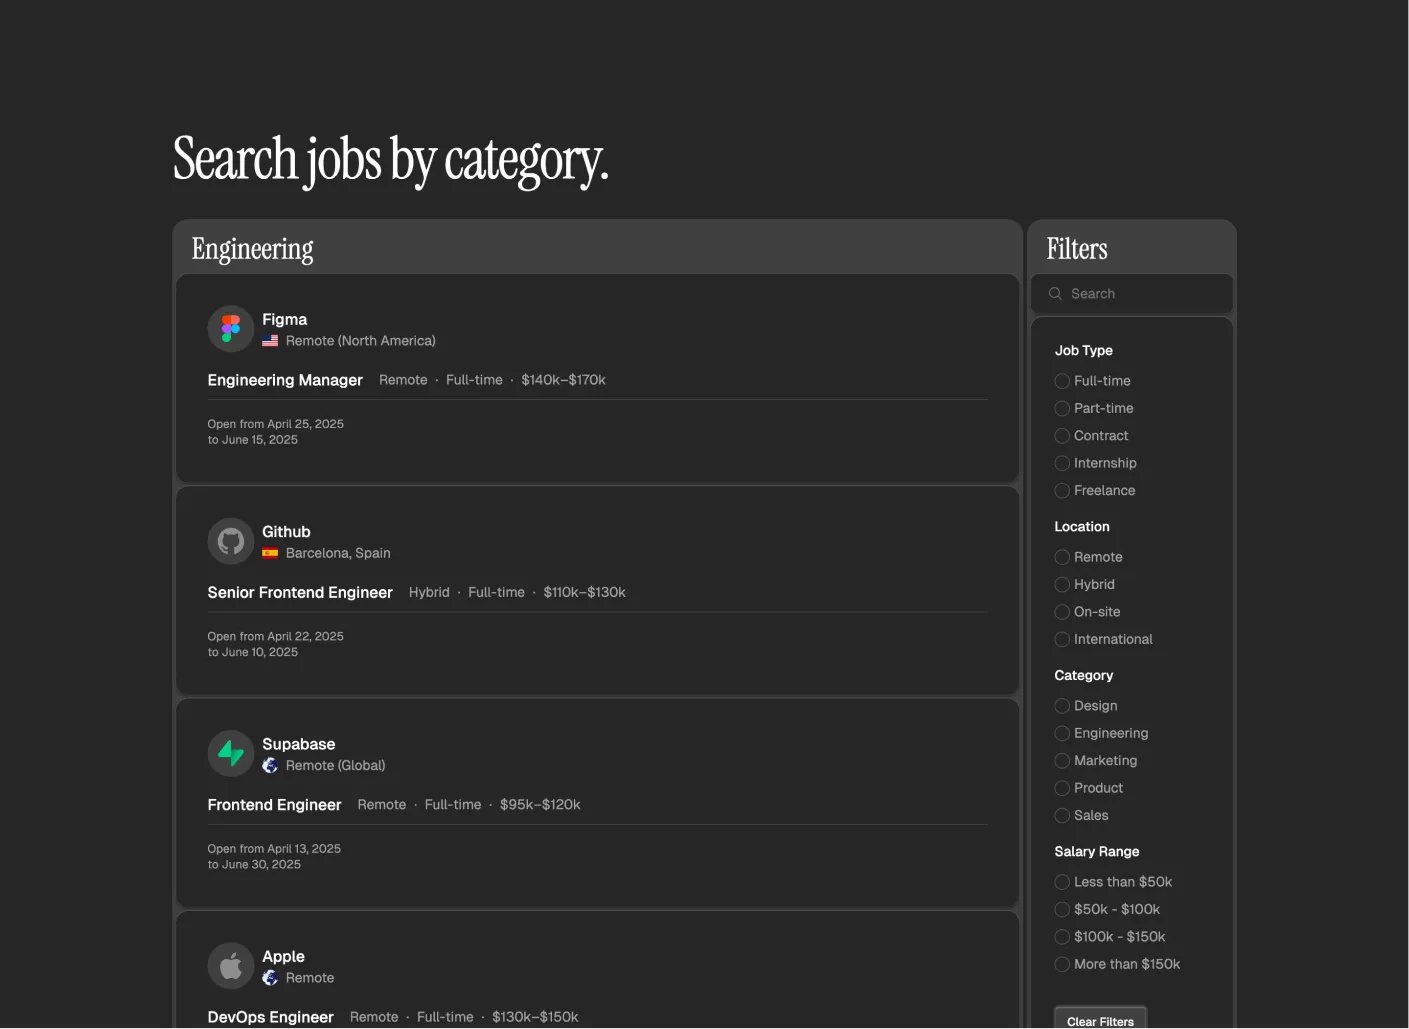This screenshot has width=1409, height=1029.
Task: Click the Apple company logo
Action: pos(231,966)
